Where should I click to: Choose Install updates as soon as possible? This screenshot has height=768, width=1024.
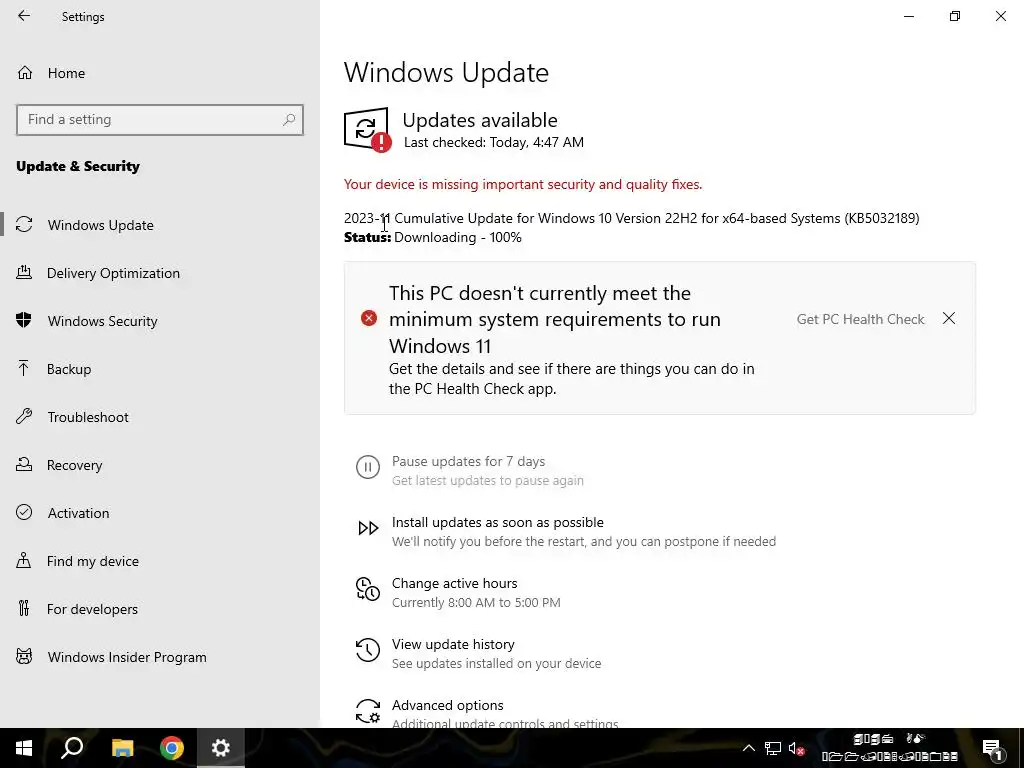click(498, 522)
